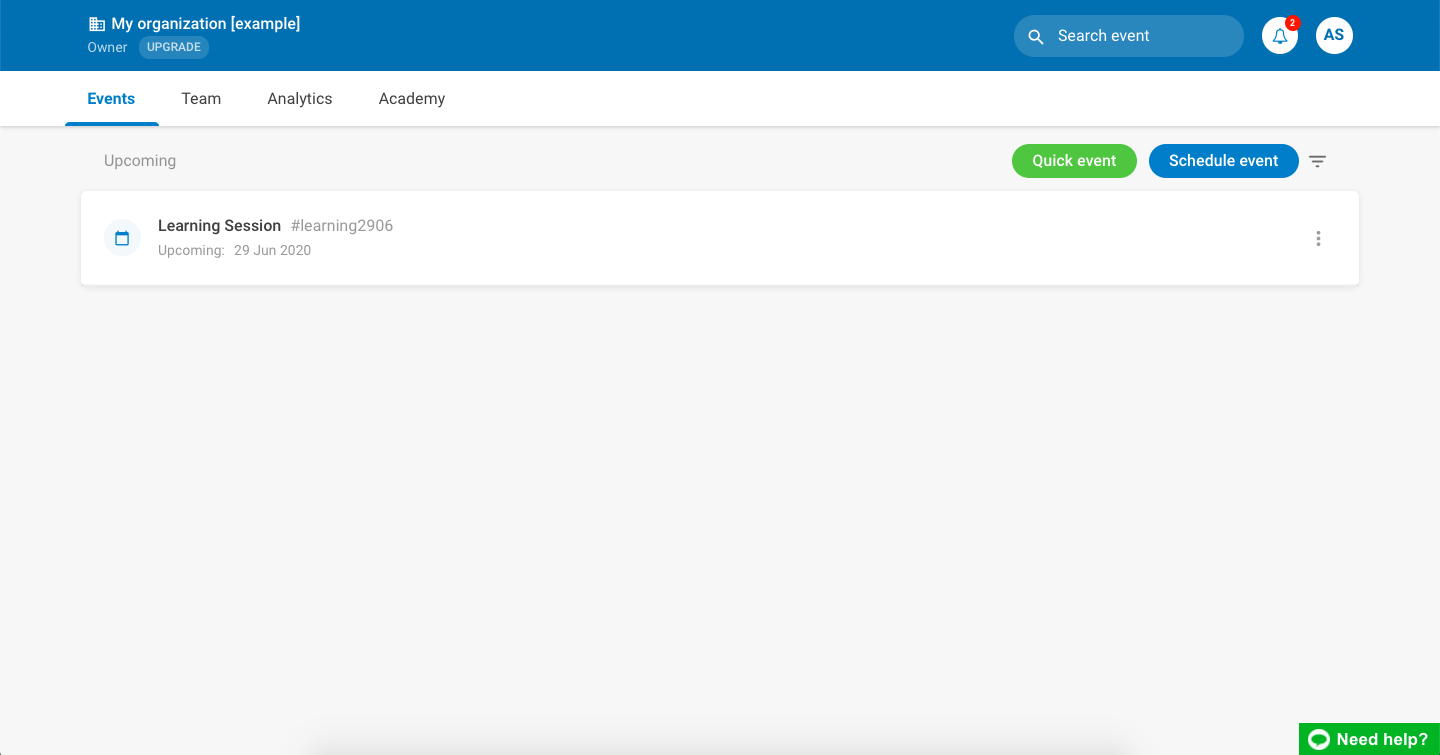This screenshot has width=1440, height=755.
Task: Open the Analytics tab
Action: point(300,99)
